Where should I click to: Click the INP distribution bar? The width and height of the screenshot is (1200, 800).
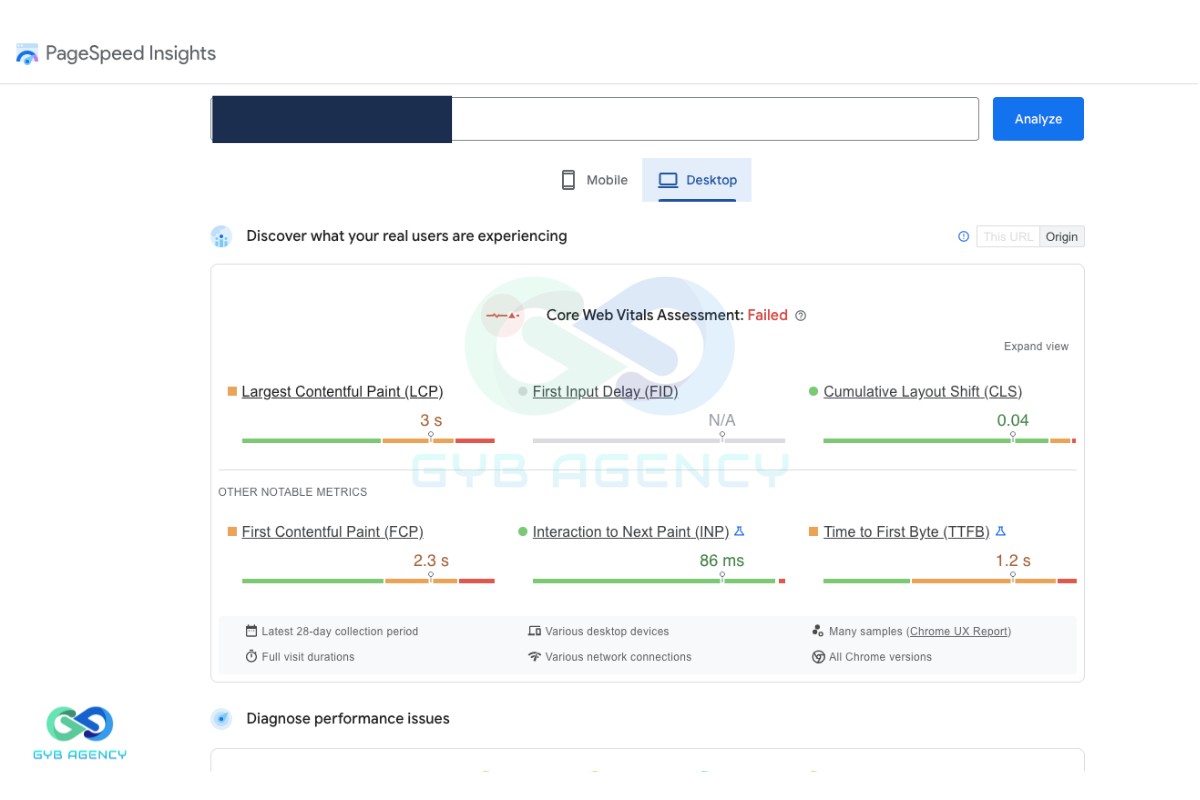pos(659,581)
